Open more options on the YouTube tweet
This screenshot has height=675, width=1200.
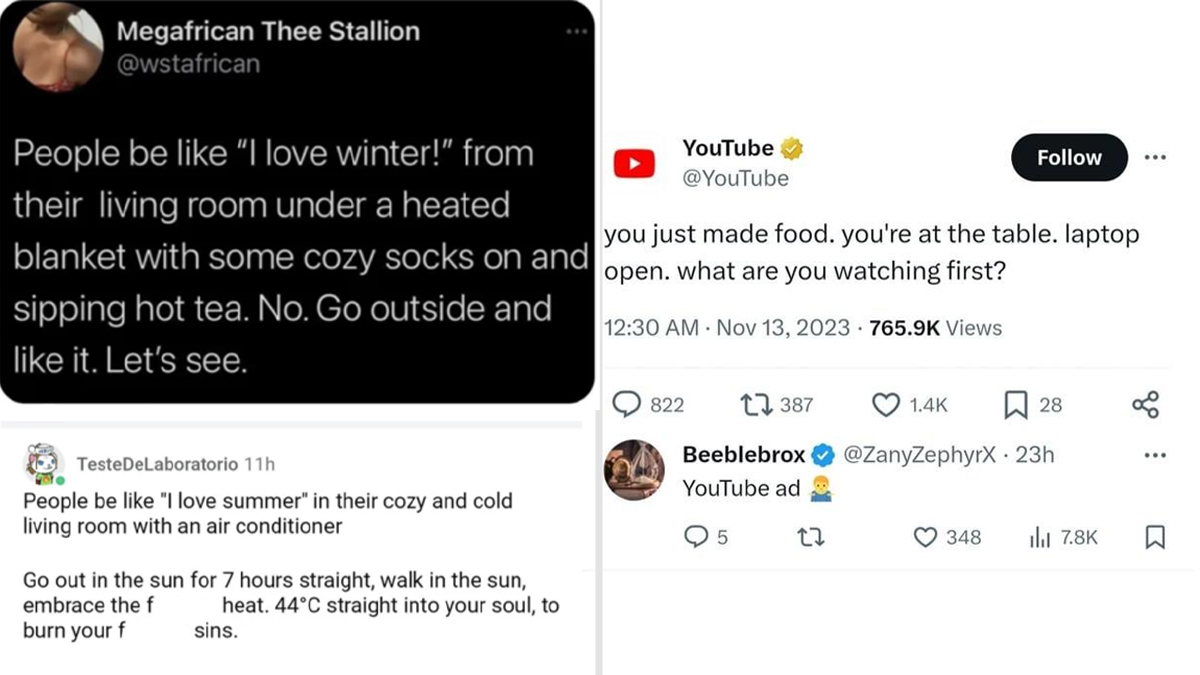[x=1155, y=157]
